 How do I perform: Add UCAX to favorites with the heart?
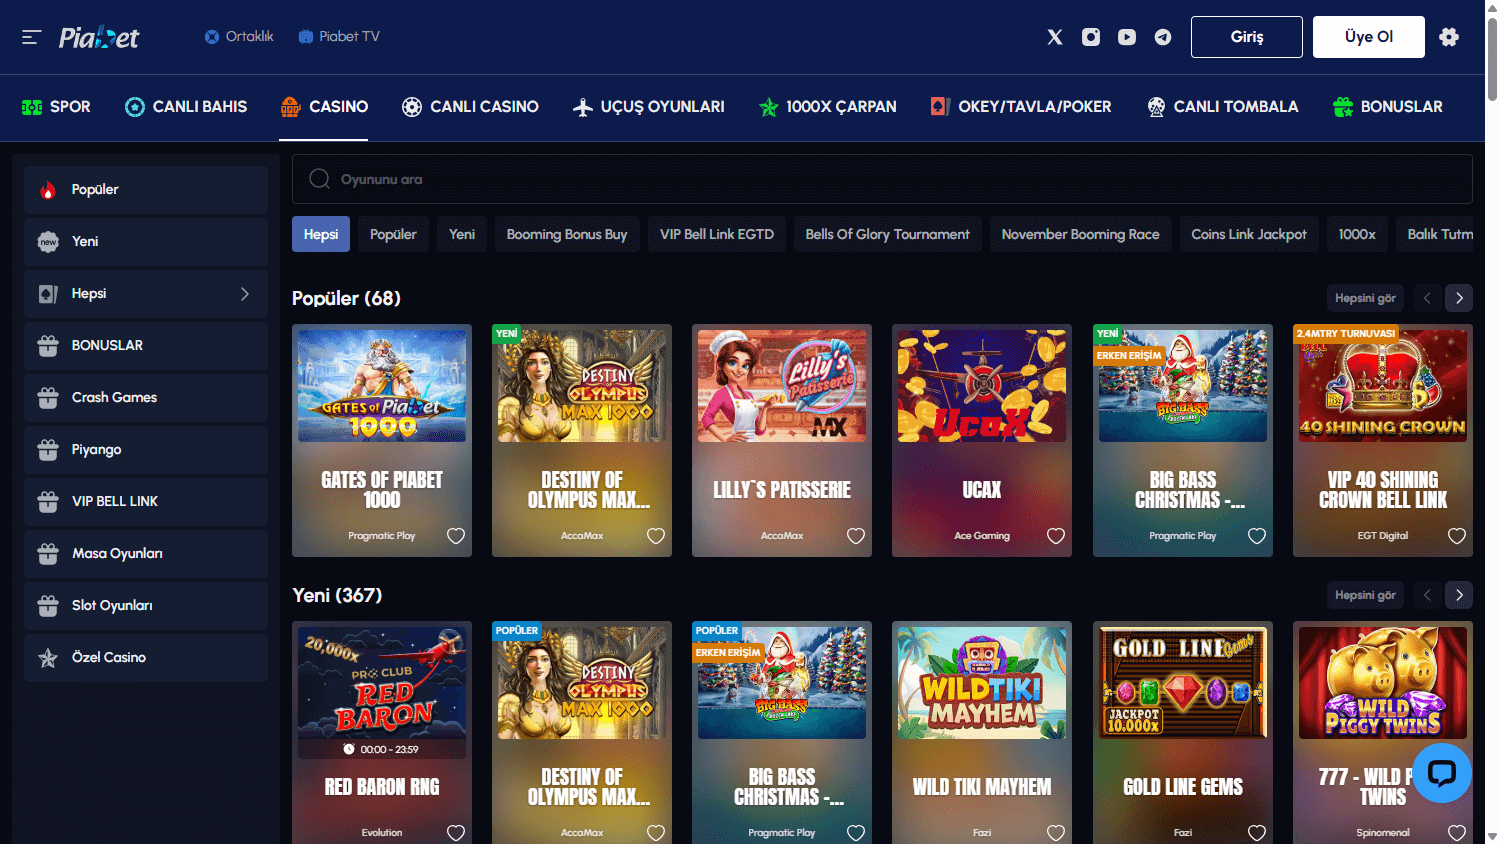tap(1056, 536)
